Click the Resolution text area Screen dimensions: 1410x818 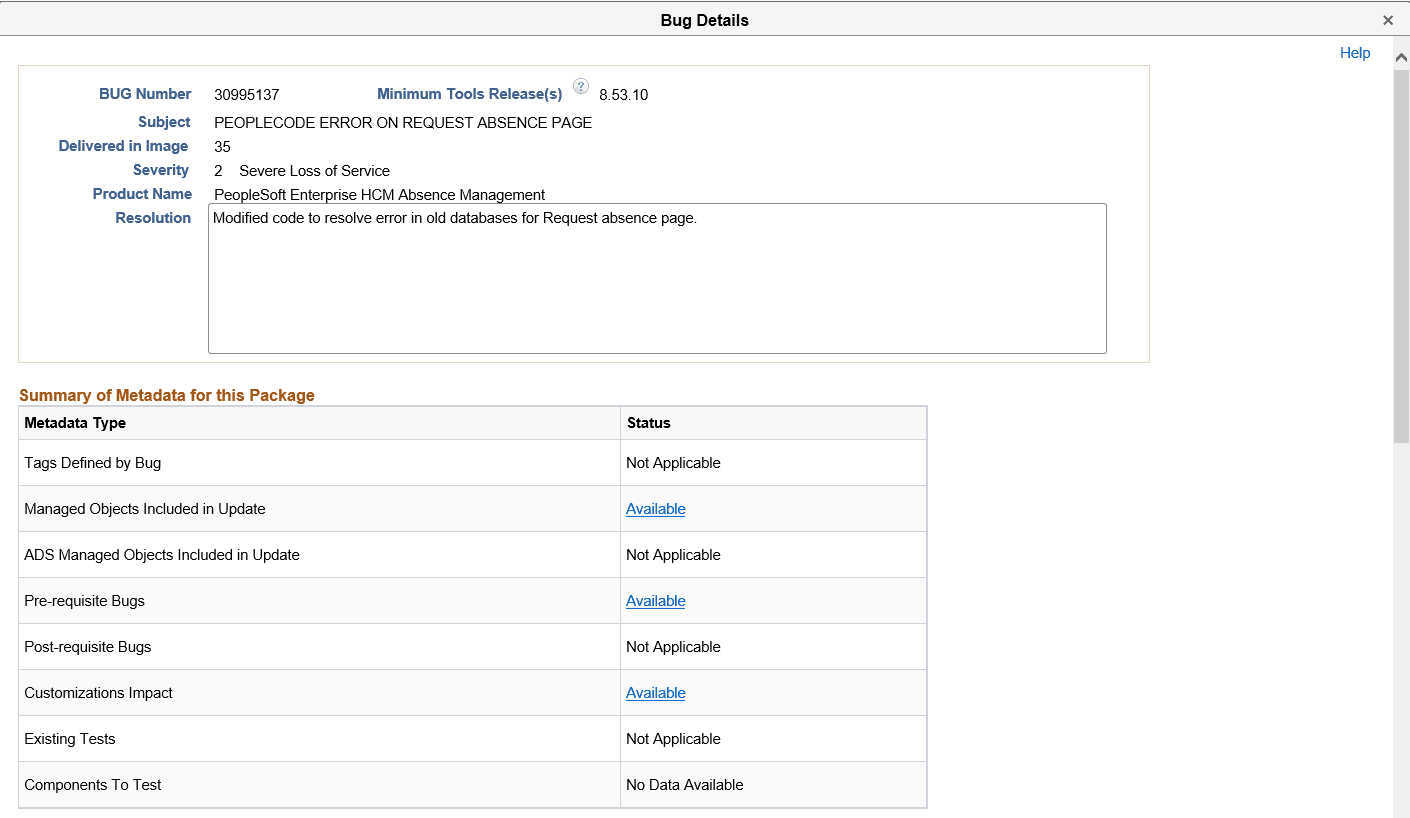(657, 278)
